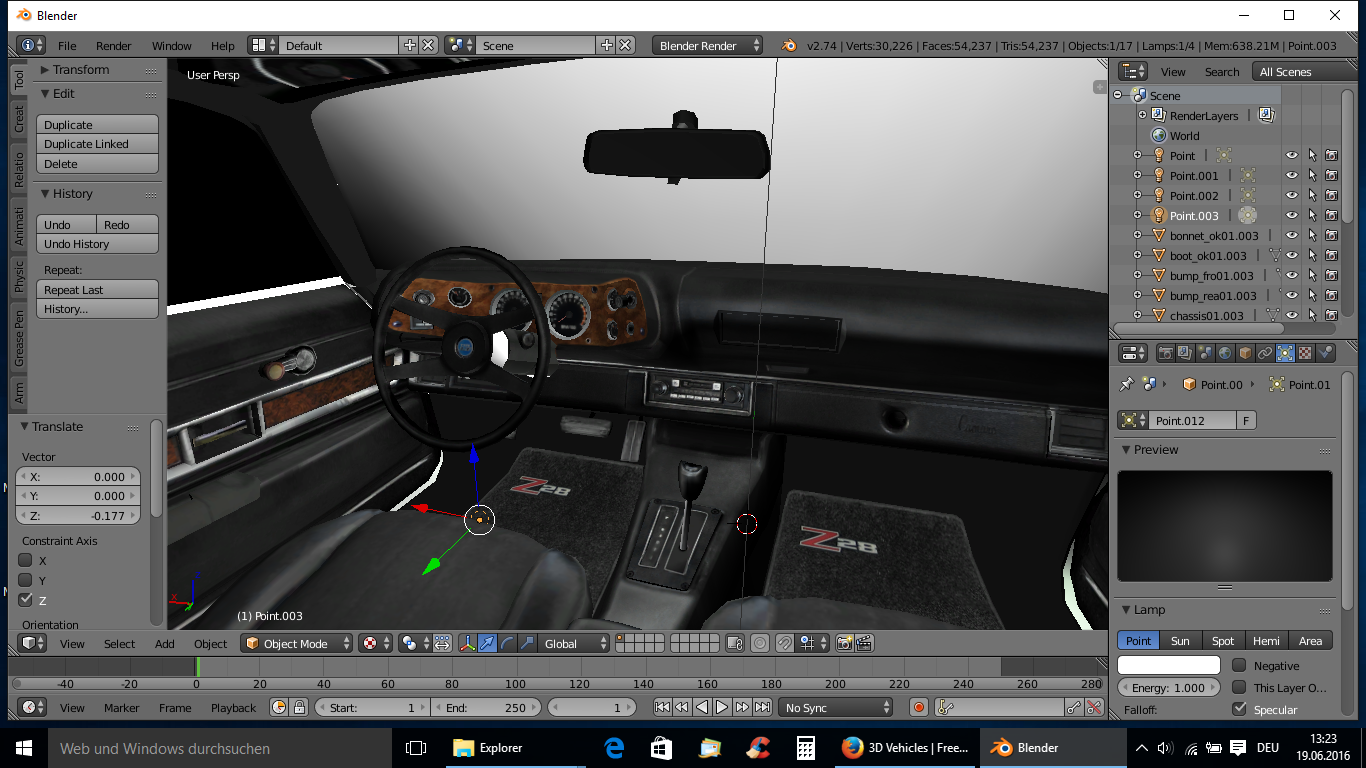Open the Render properties camera tab
Image resolution: width=1366 pixels, height=768 pixels.
[1165, 353]
